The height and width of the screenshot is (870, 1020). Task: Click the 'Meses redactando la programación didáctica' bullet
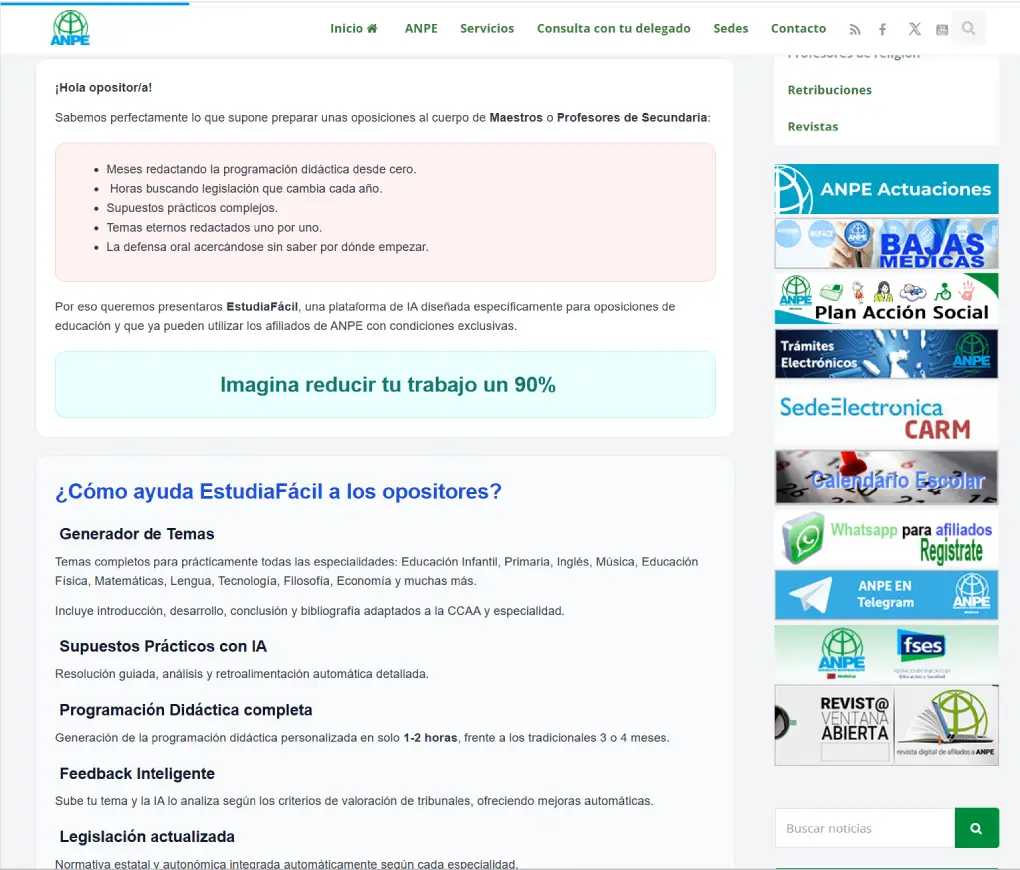tap(261, 169)
